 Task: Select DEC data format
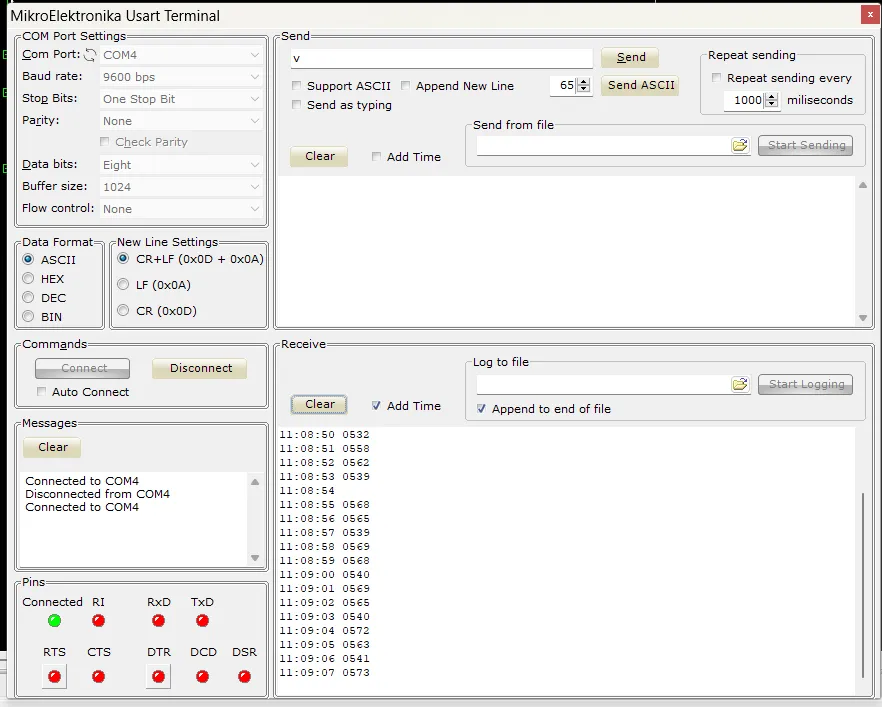pyautogui.click(x=28, y=298)
